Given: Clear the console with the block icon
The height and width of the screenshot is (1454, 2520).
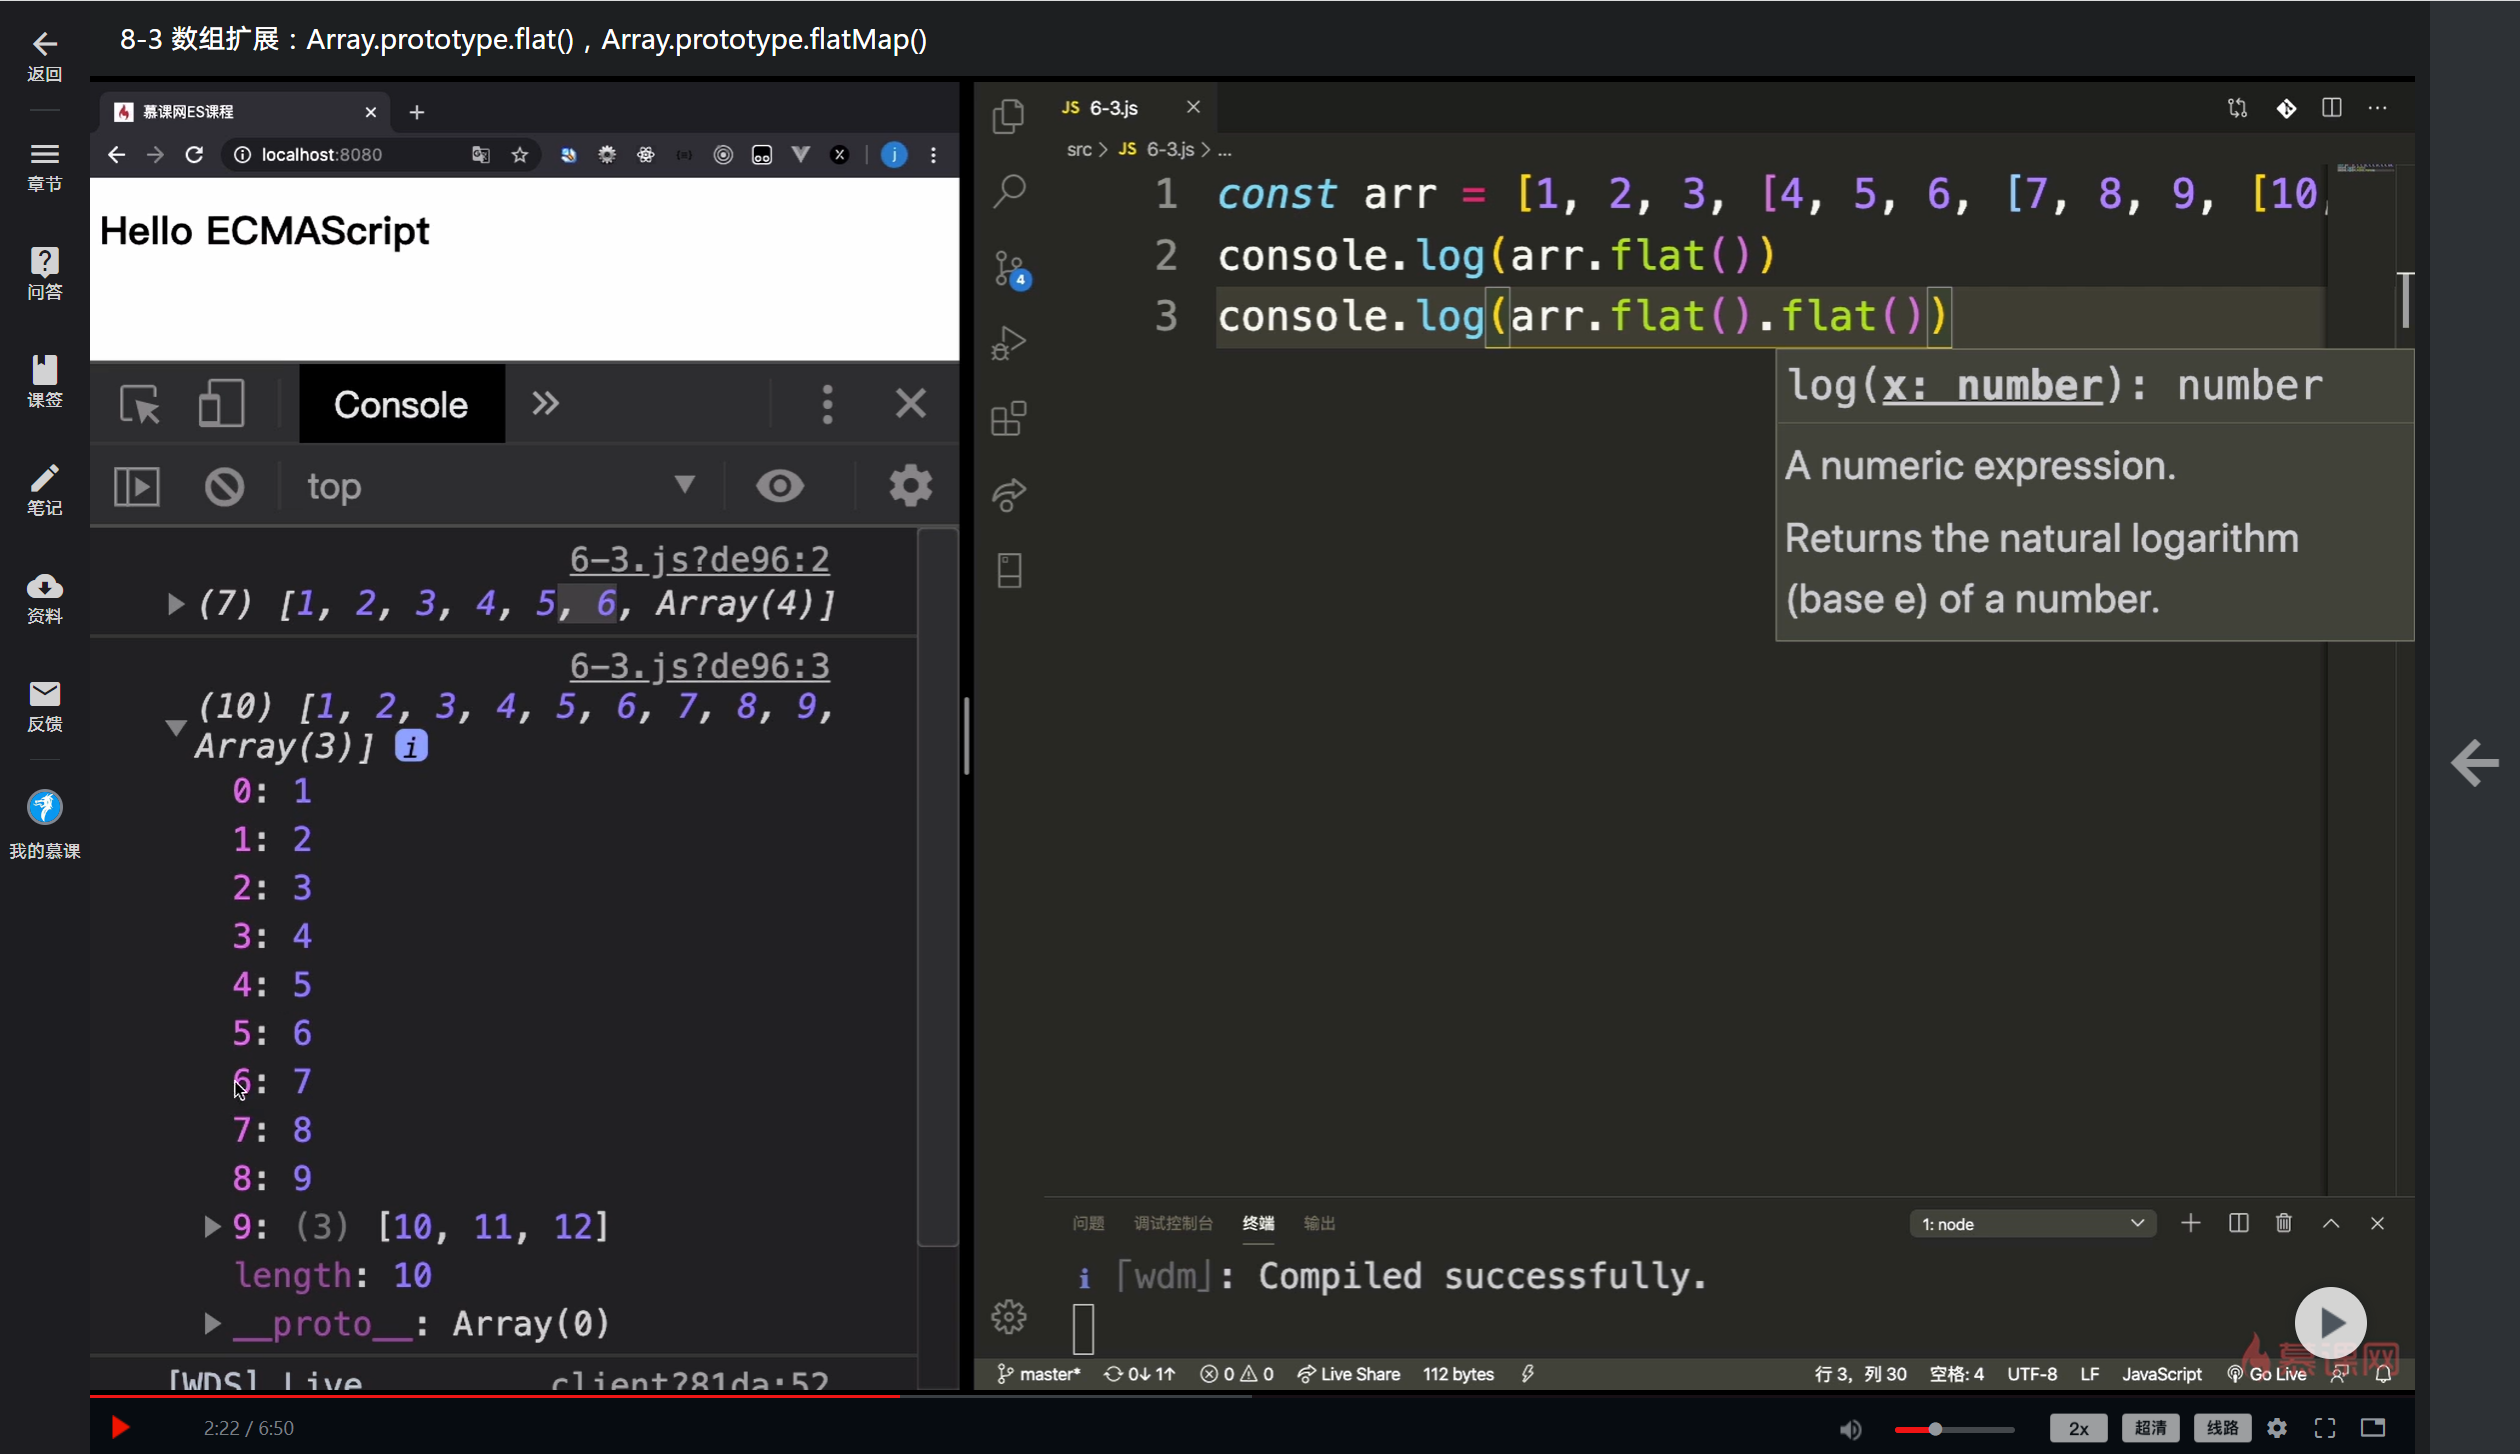Looking at the screenshot, I should [224, 487].
